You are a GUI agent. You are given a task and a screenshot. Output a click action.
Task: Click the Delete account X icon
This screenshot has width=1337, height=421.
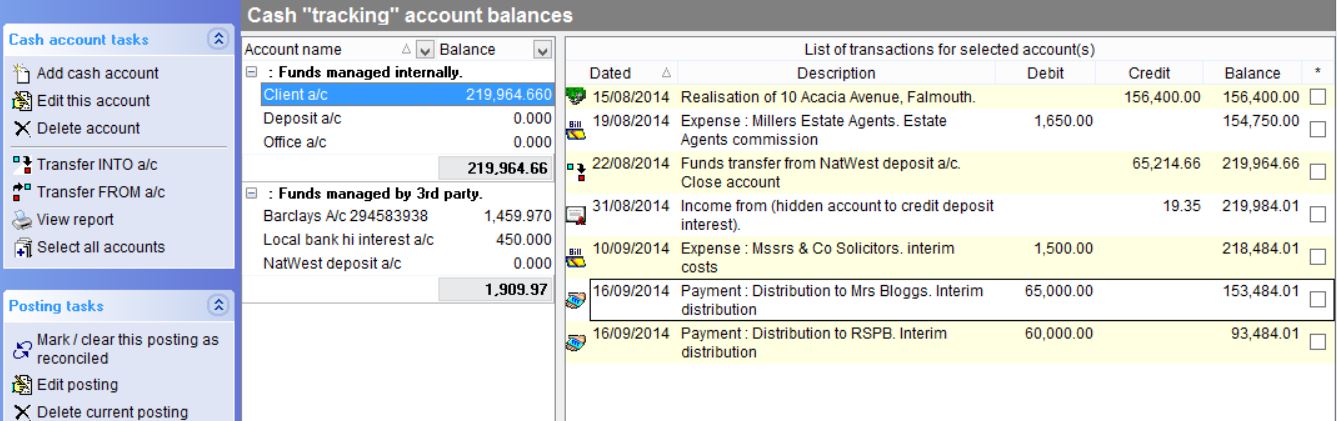coord(23,128)
